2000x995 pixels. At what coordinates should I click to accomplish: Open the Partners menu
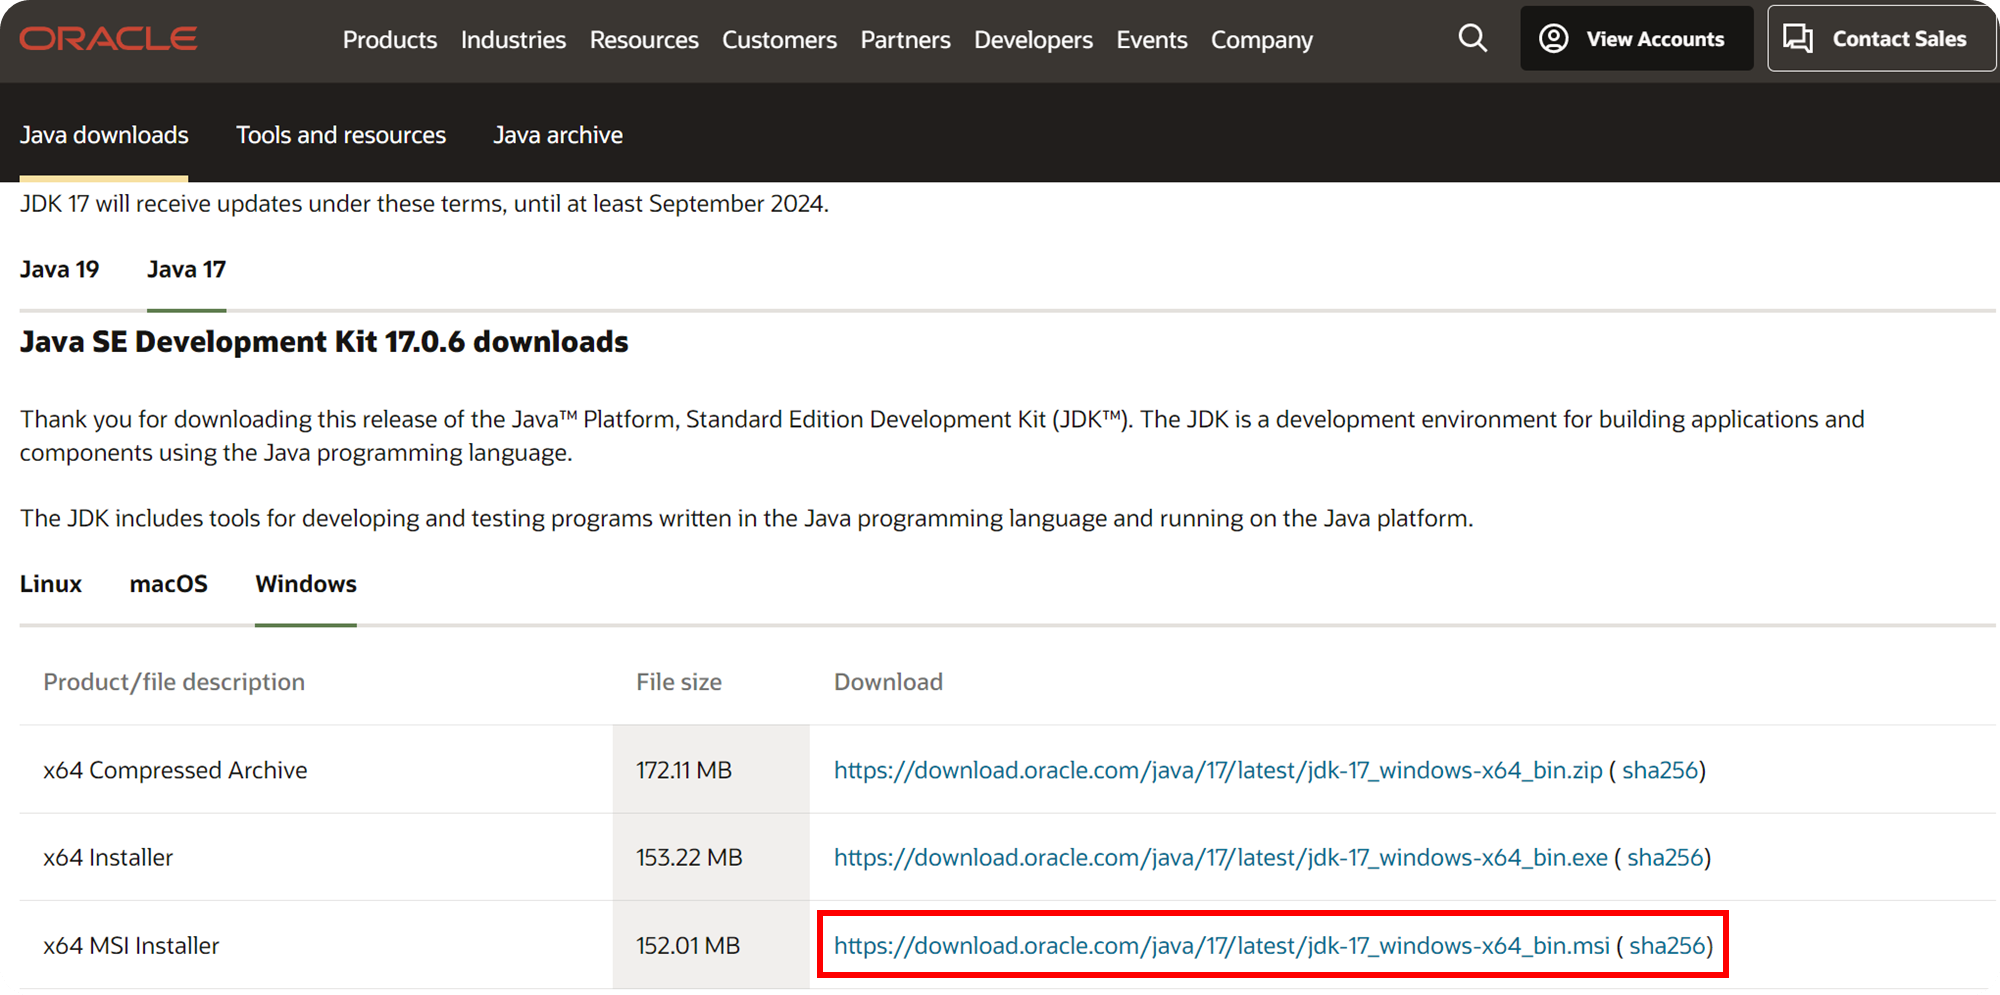pyautogui.click(x=905, y=40)
